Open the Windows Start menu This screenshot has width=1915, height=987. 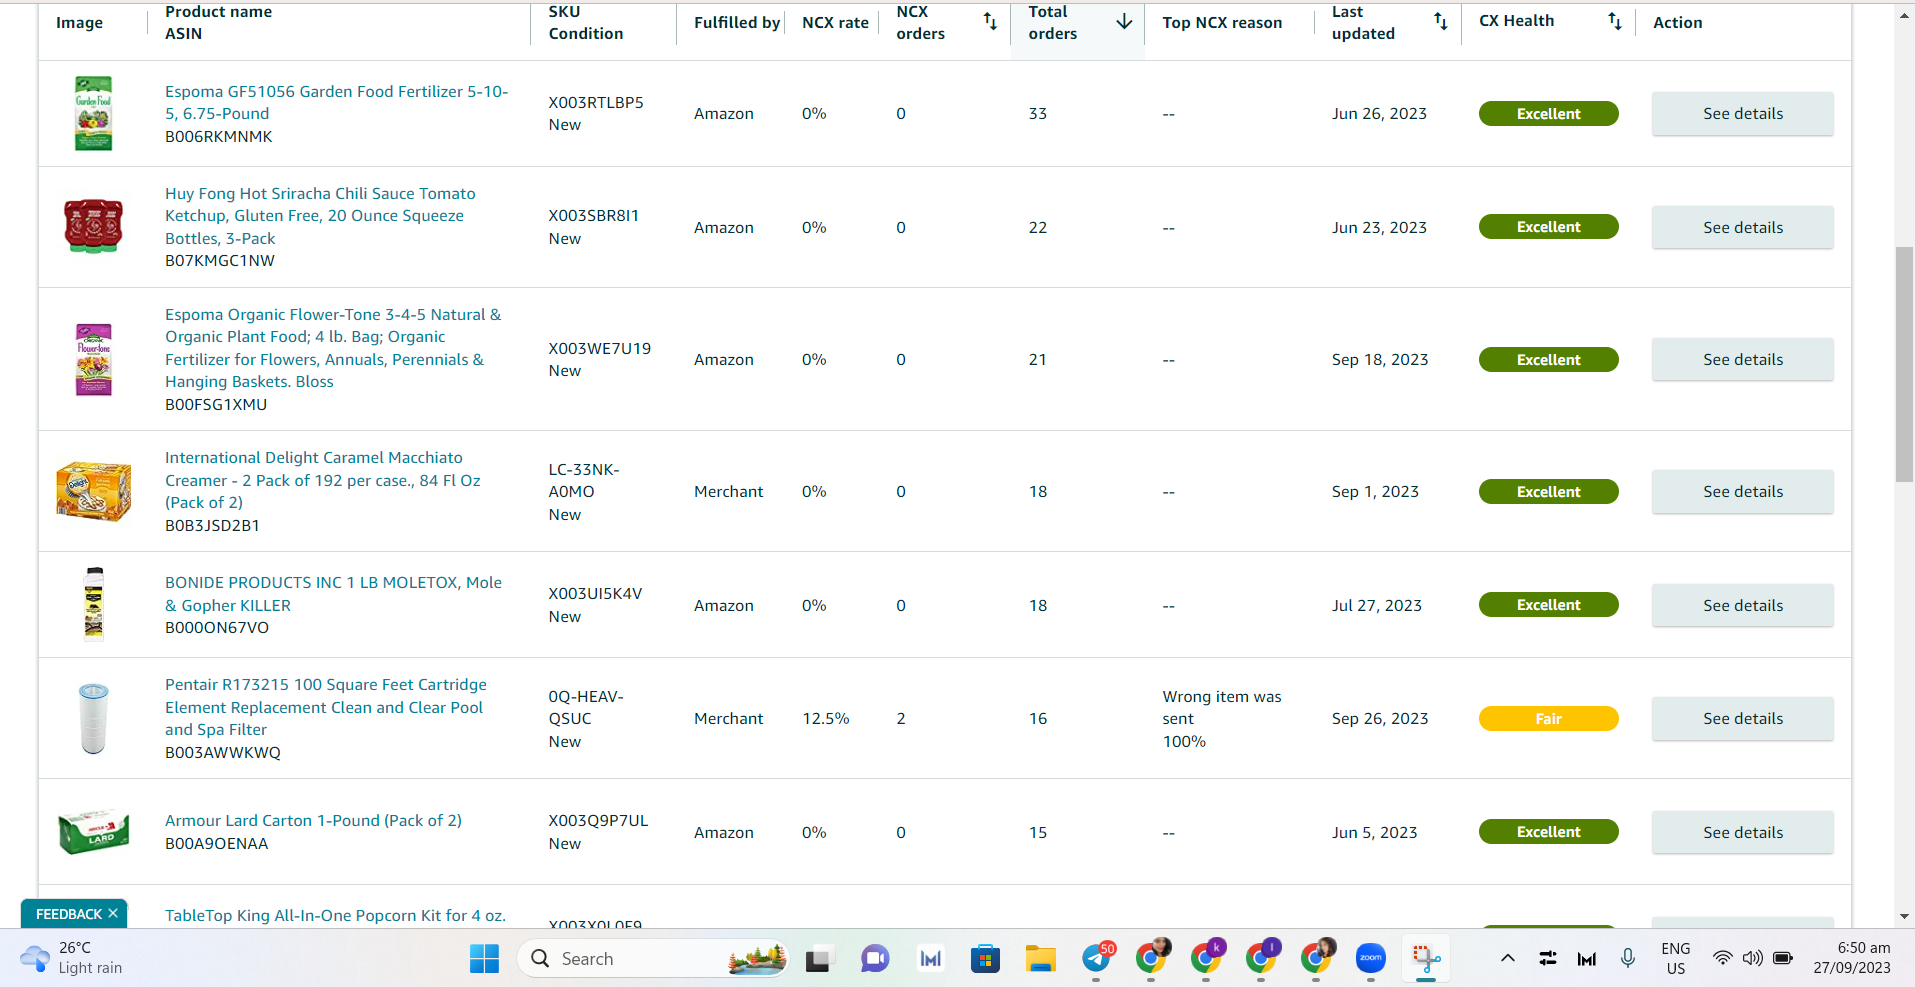tap(484, 959)
